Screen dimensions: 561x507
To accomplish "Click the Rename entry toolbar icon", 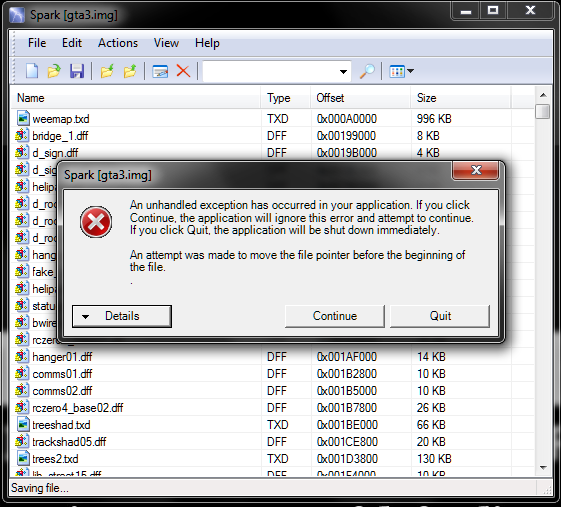I will click(x=160, y=71).
